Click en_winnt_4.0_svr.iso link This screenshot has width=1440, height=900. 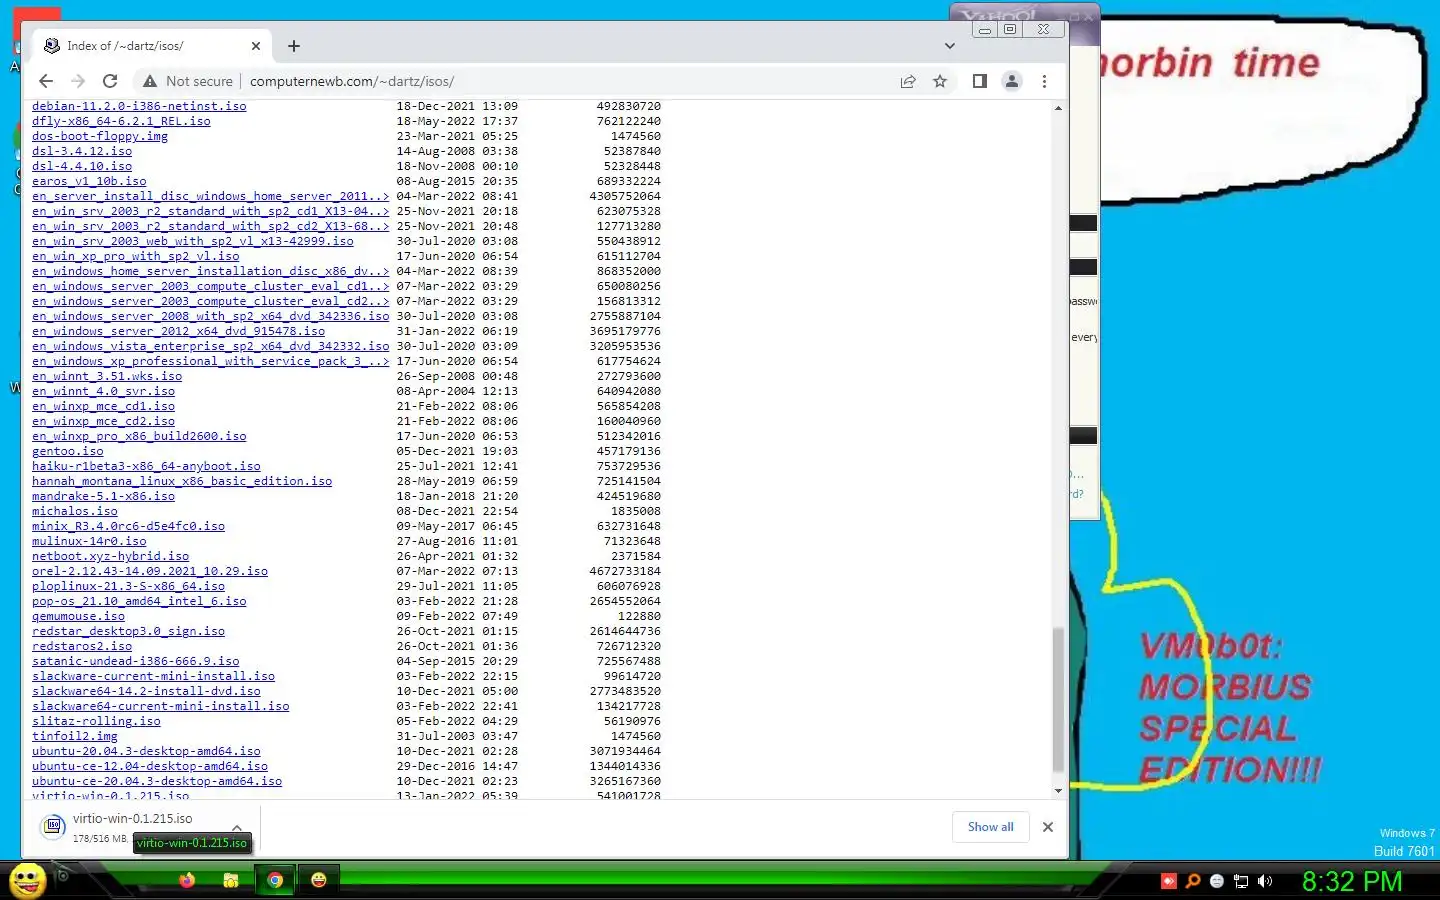103,391
